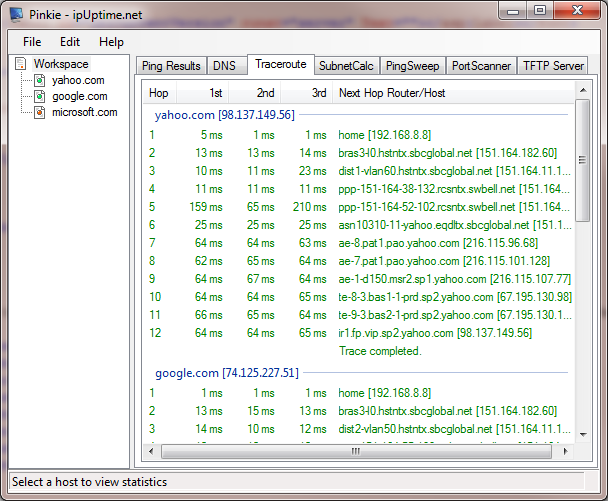Switch to the DNS tab
Viewport: 608px width, 501px height.
pyautogui.click(x=225, y=66)
